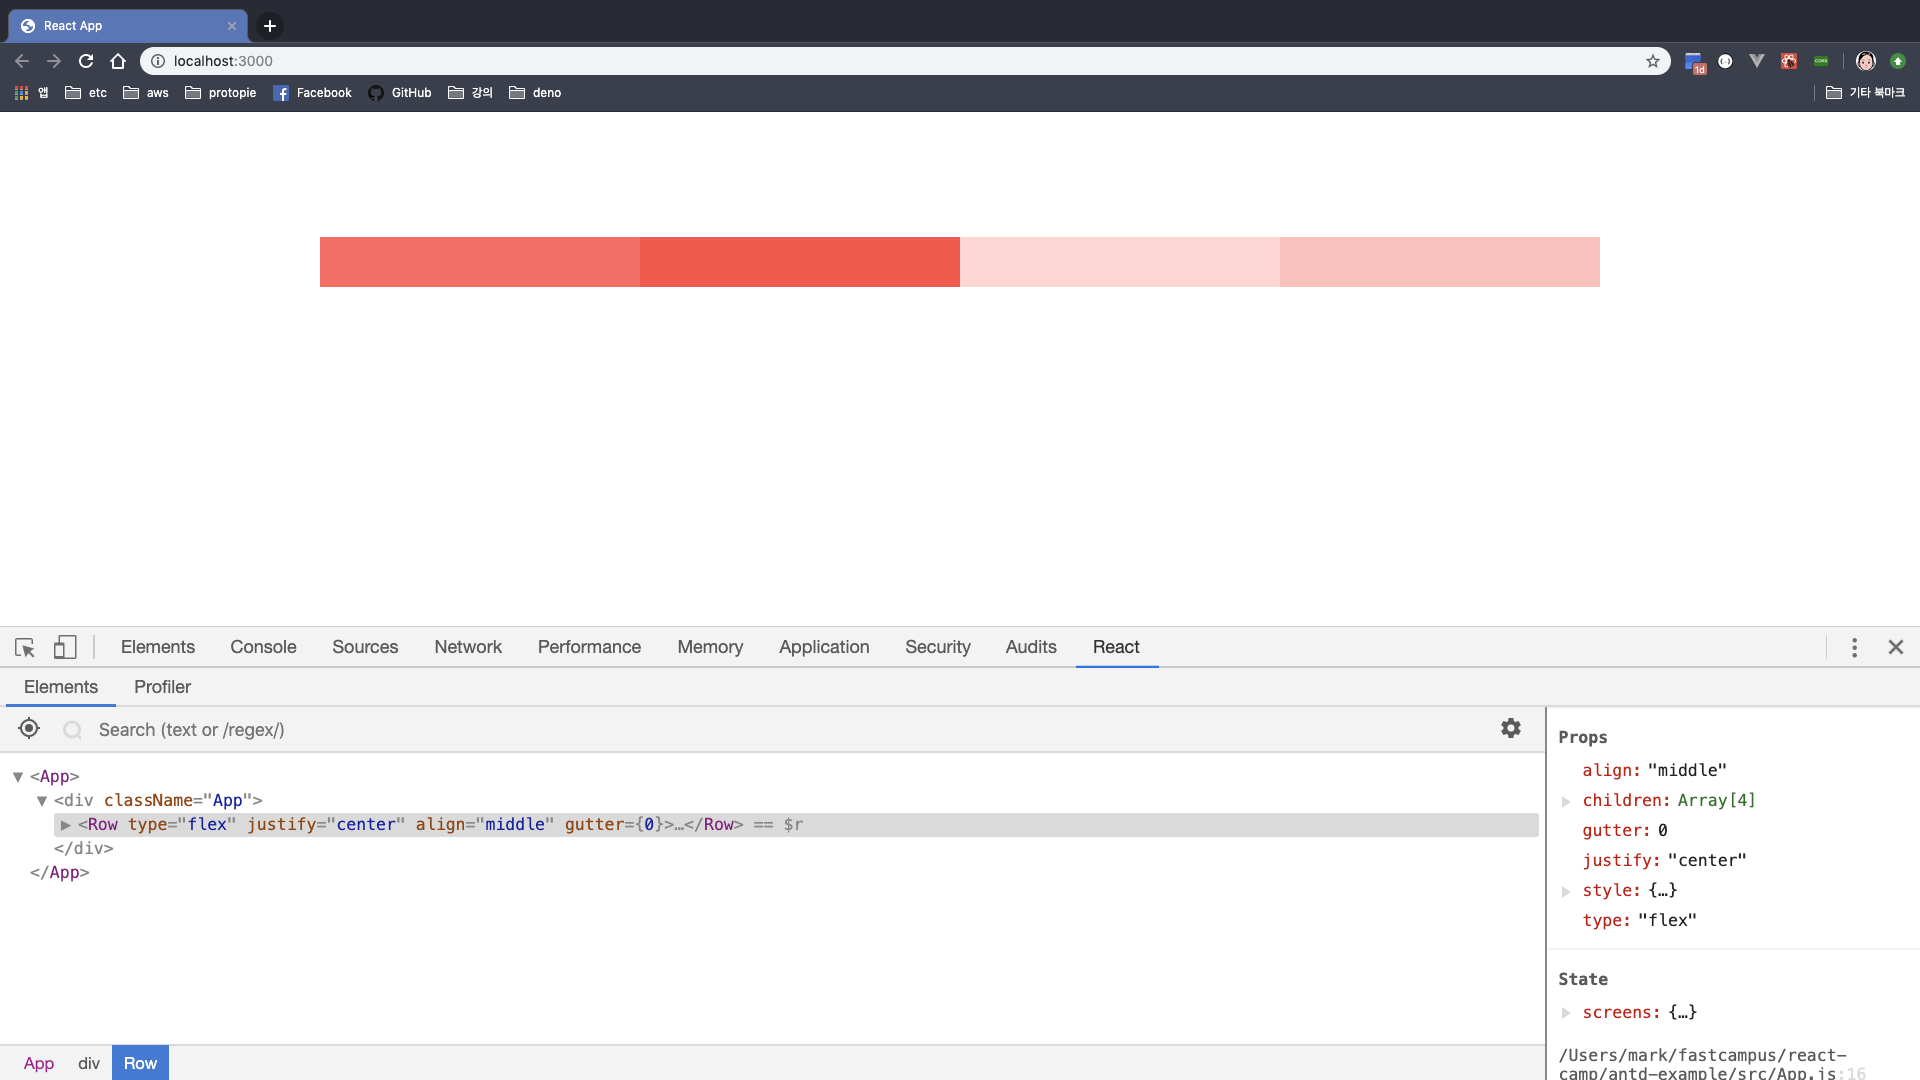The height and width of the screenshot is (1080, 1920).
Task: Click the darkest red column block
Action: coord(799,262)
